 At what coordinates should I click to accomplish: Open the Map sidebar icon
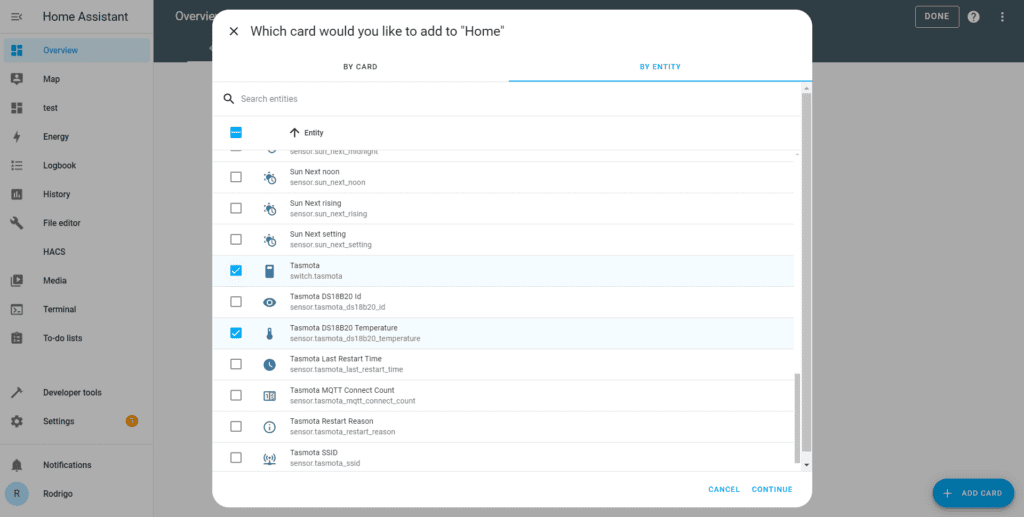tap(17, 79)
